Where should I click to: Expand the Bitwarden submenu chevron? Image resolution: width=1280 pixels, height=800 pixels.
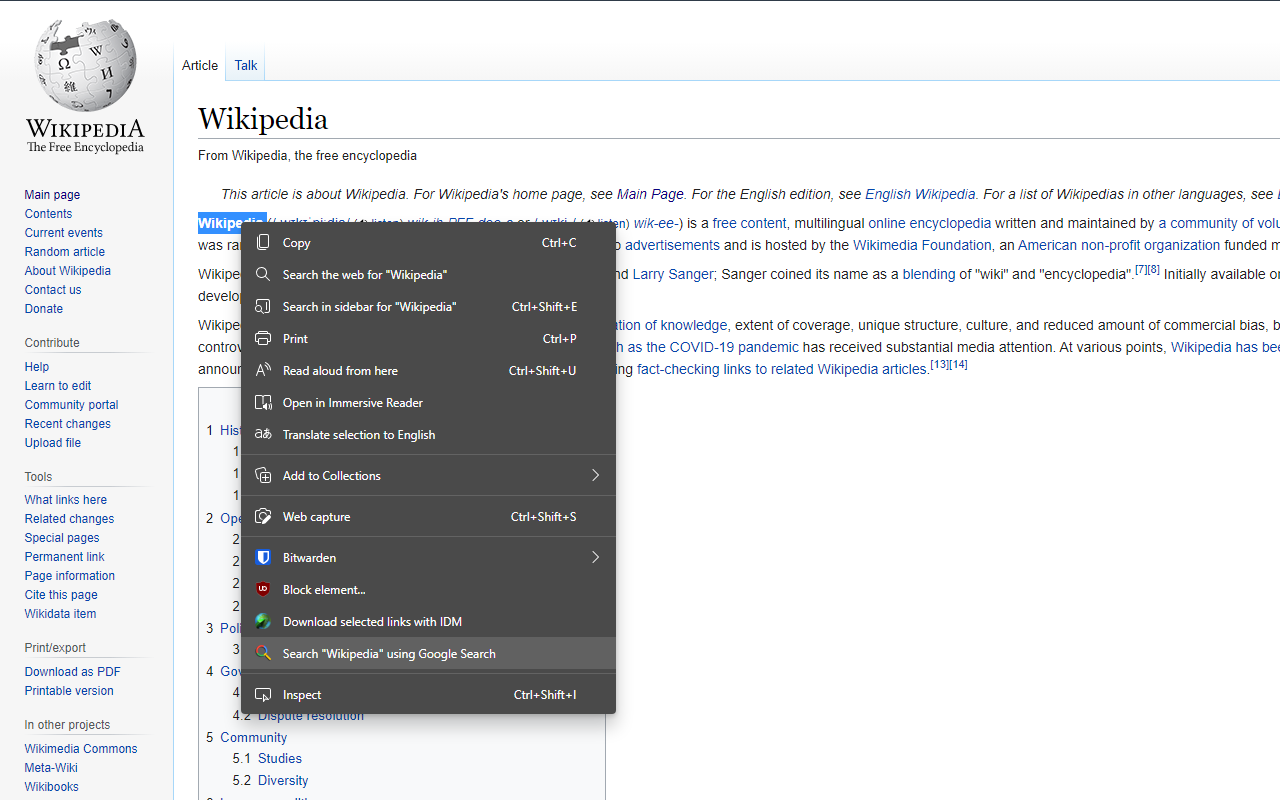595,557
